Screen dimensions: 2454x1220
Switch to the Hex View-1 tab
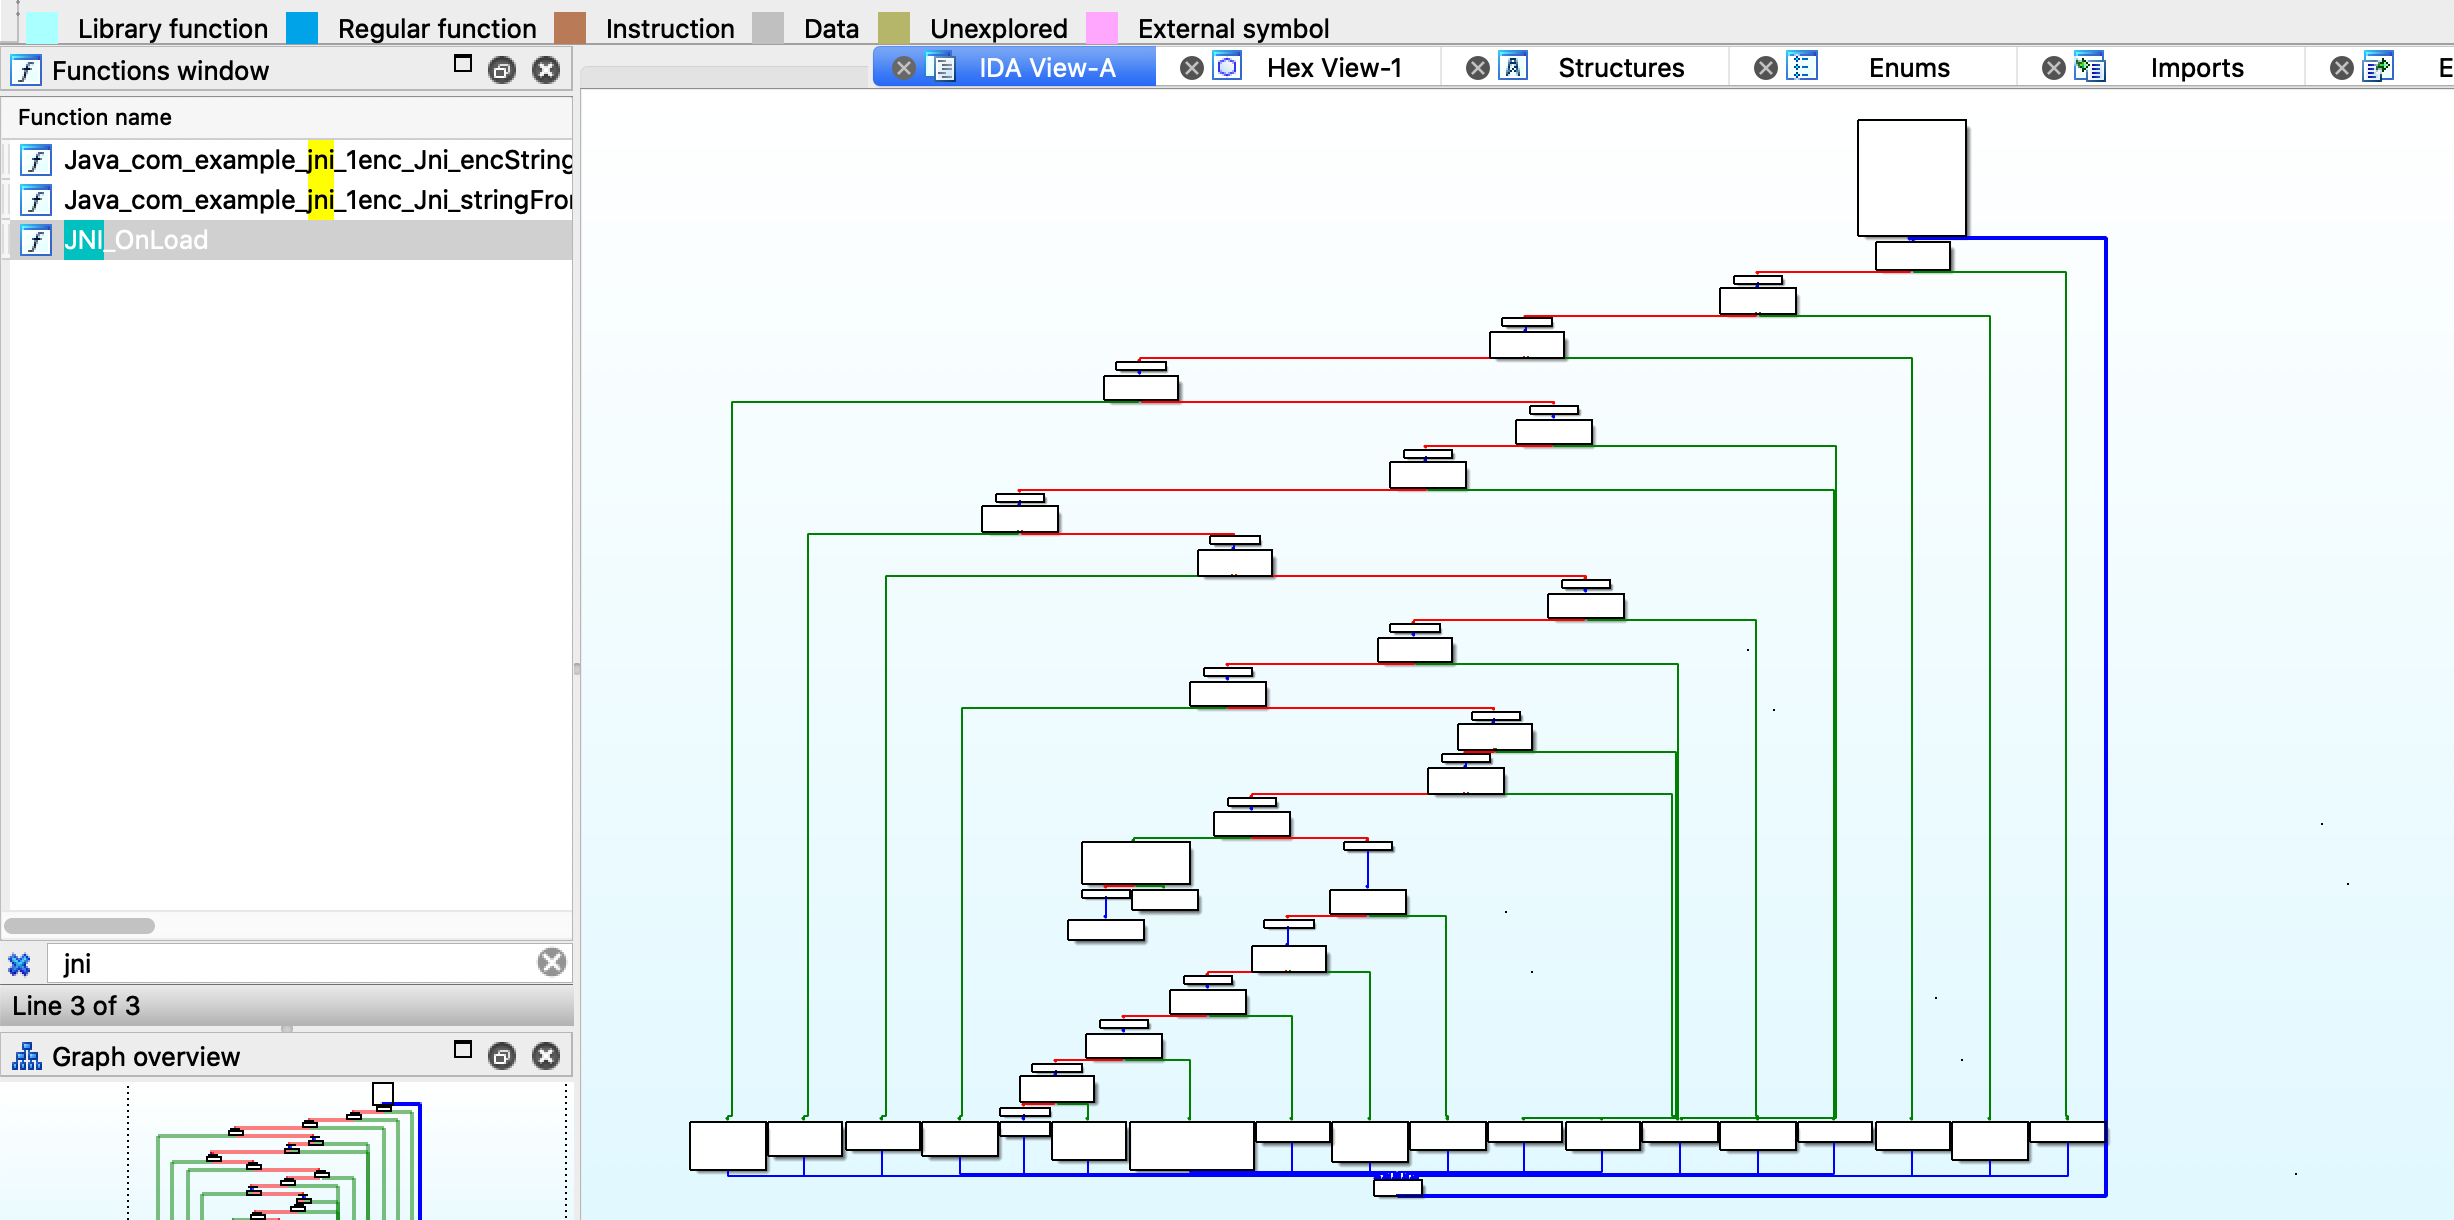pyautogui.click(x=1333, y=68)
